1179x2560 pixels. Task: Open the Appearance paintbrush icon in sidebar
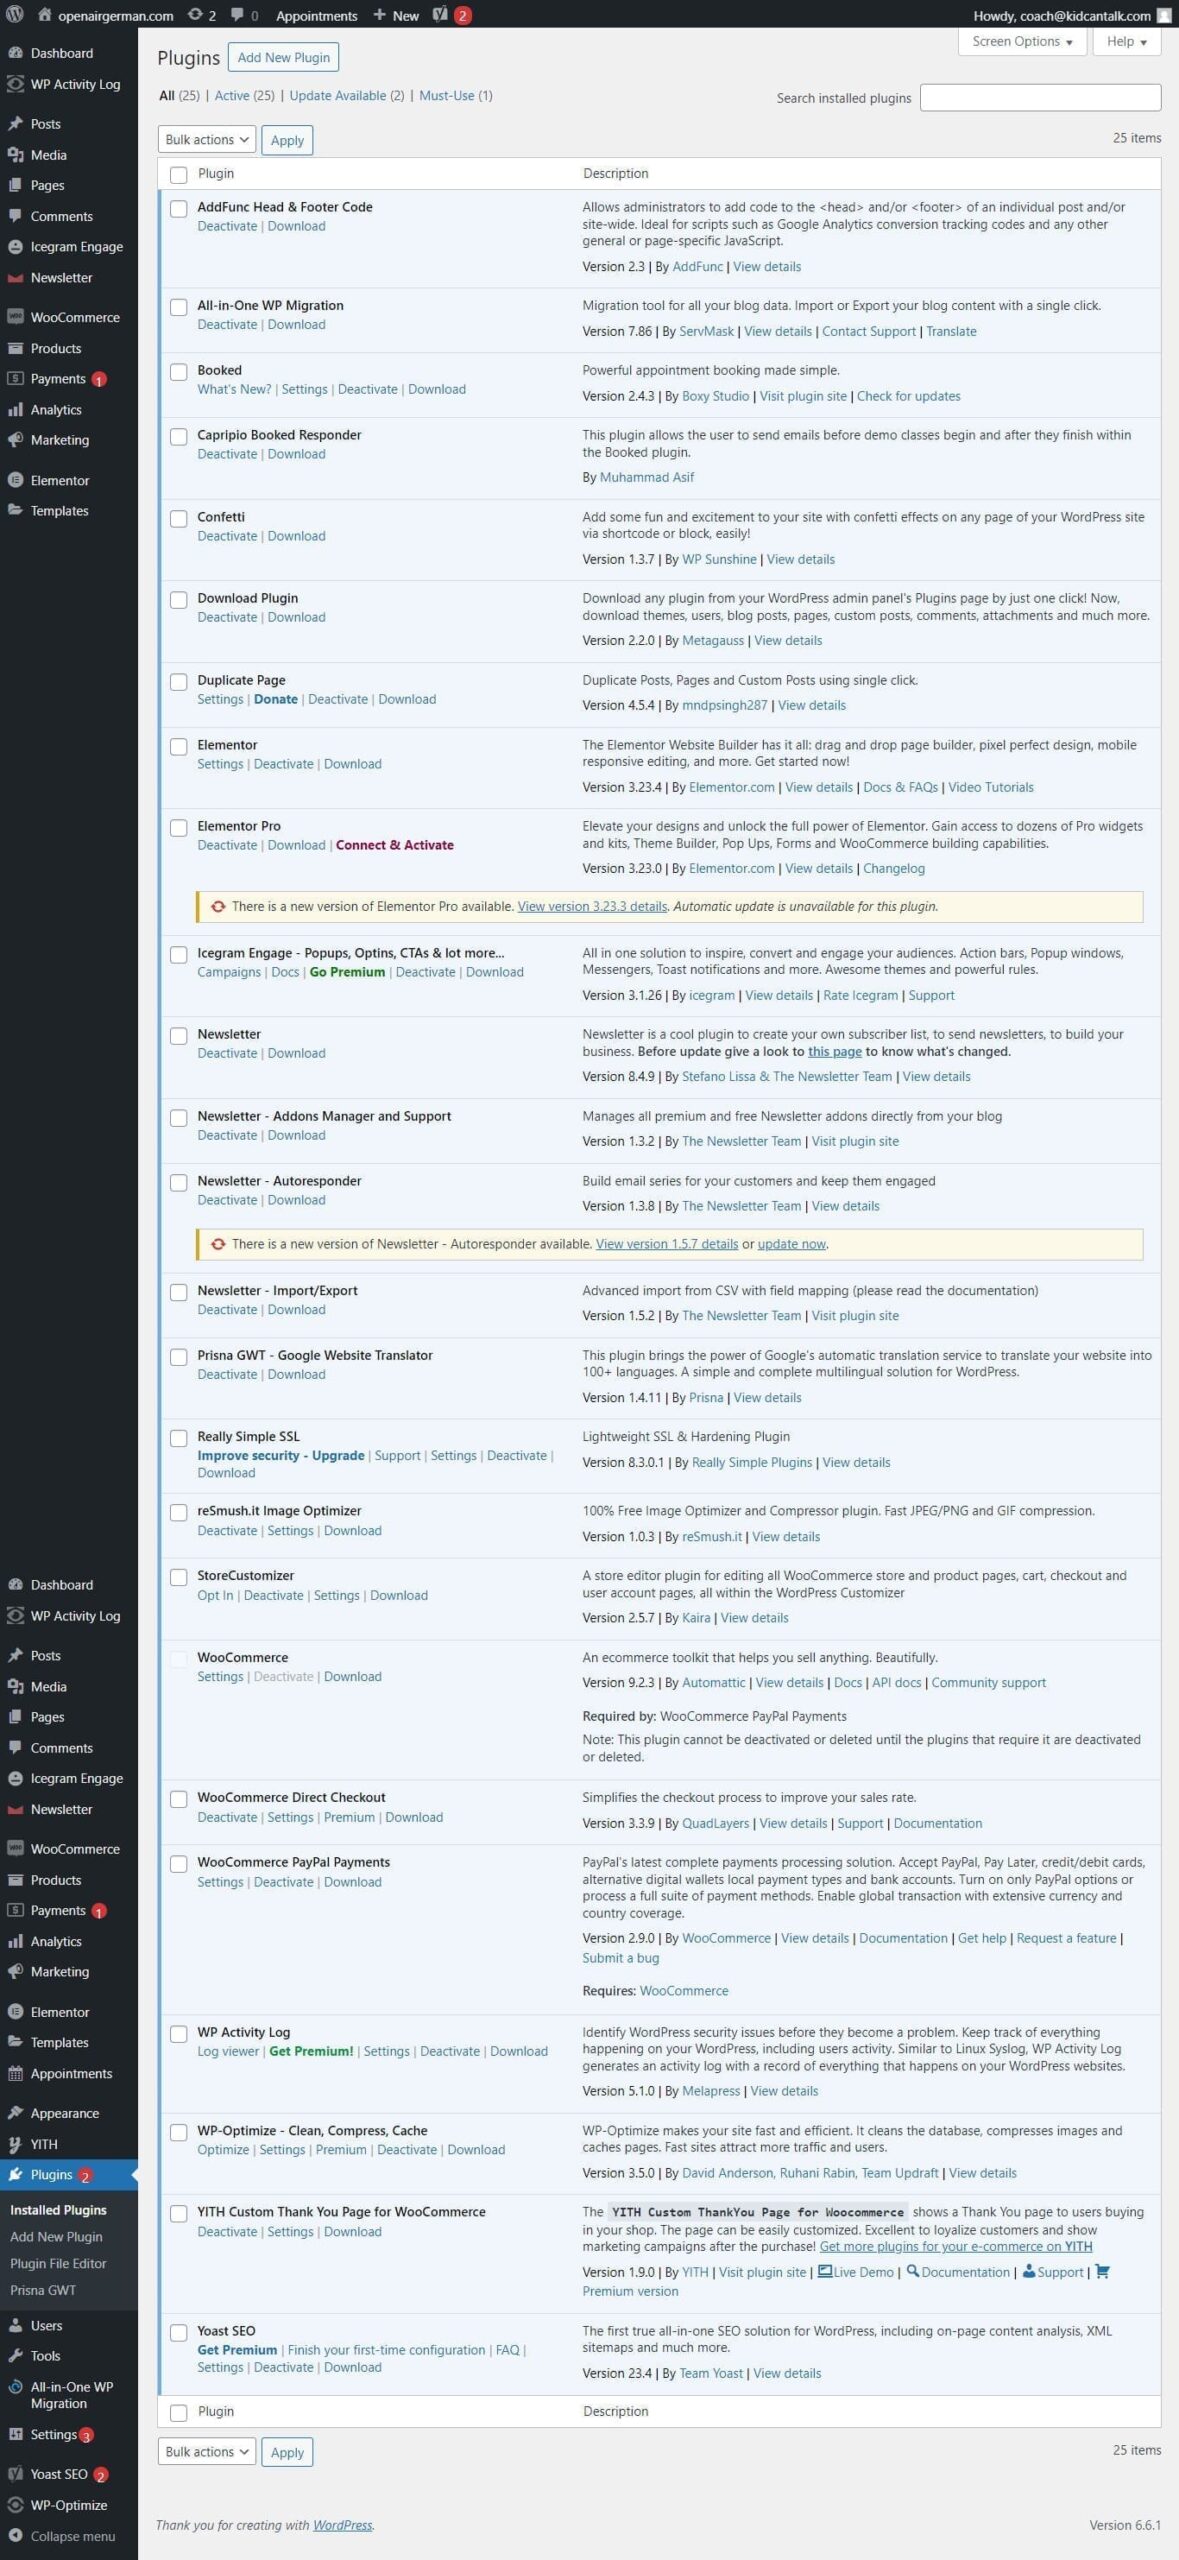(x=15, y=2113)
